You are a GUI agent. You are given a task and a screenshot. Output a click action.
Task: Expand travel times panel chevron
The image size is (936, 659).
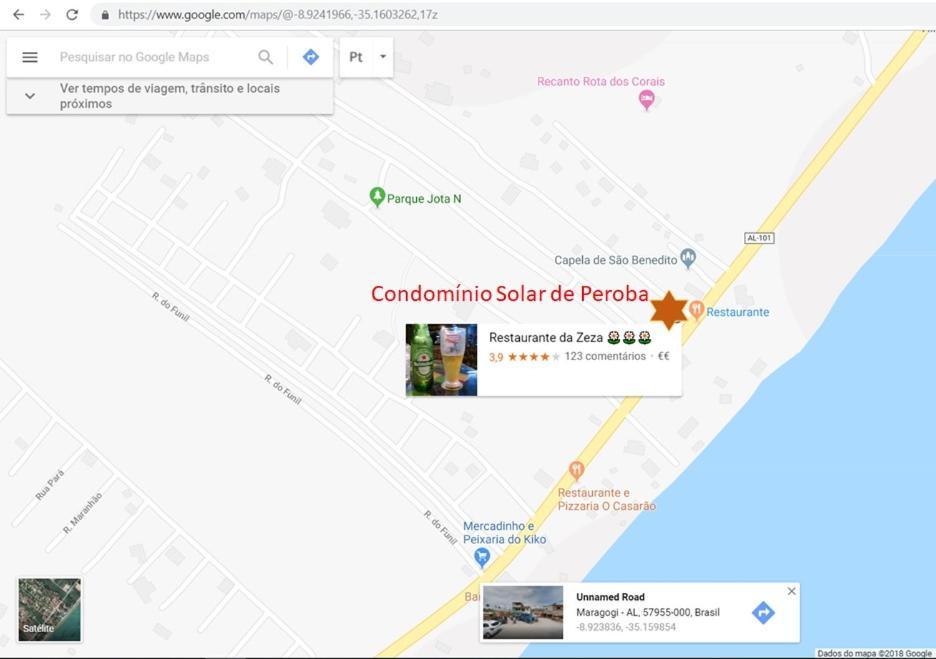point(30,96)
